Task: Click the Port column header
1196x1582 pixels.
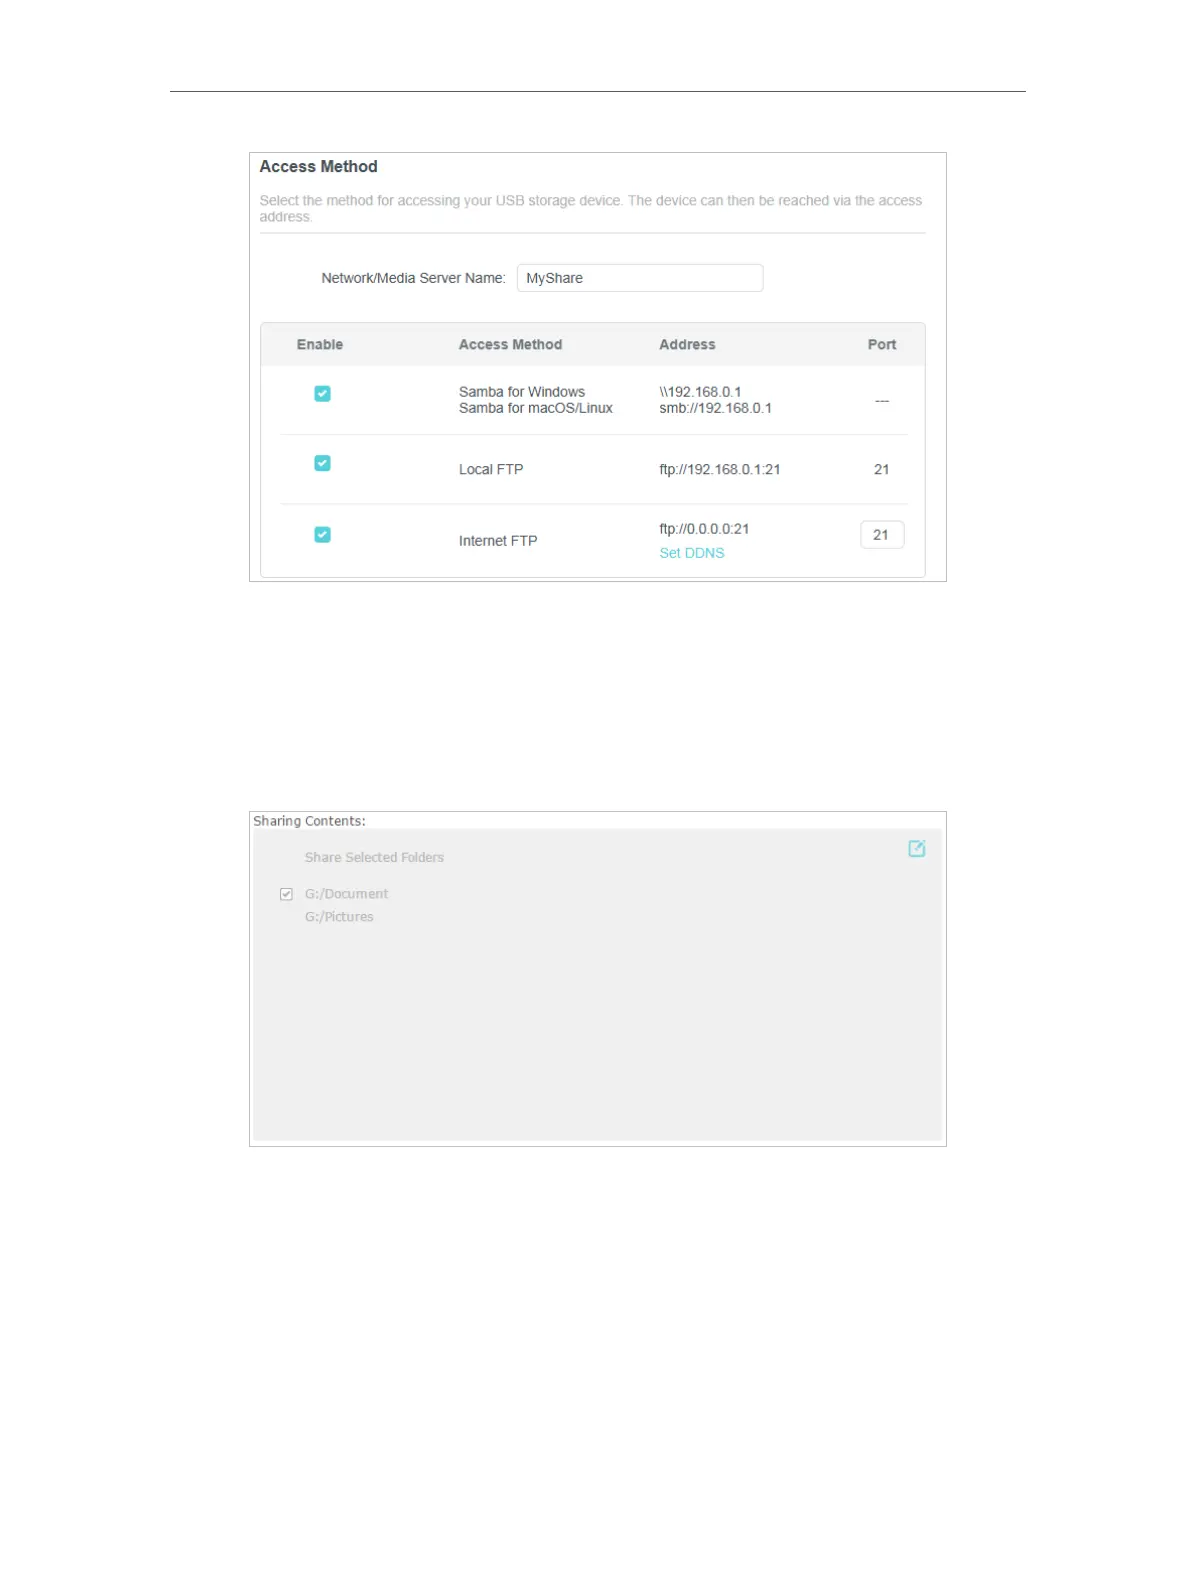Action: 882,344
